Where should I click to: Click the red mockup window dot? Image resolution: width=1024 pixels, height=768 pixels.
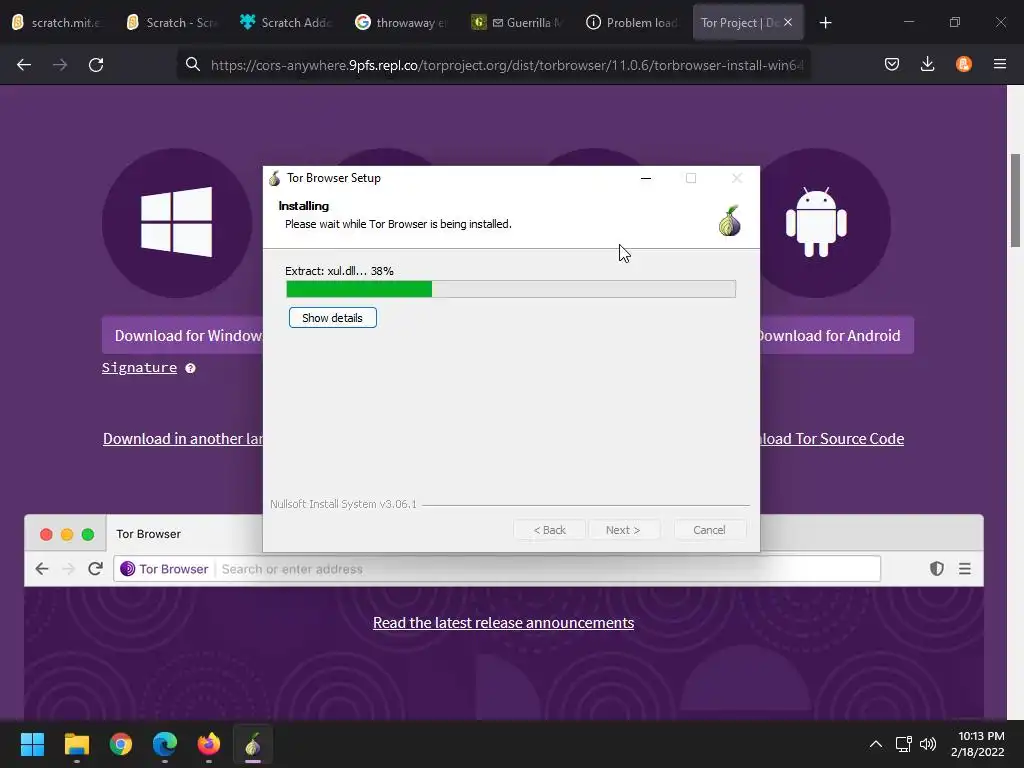tap(46, 534)
